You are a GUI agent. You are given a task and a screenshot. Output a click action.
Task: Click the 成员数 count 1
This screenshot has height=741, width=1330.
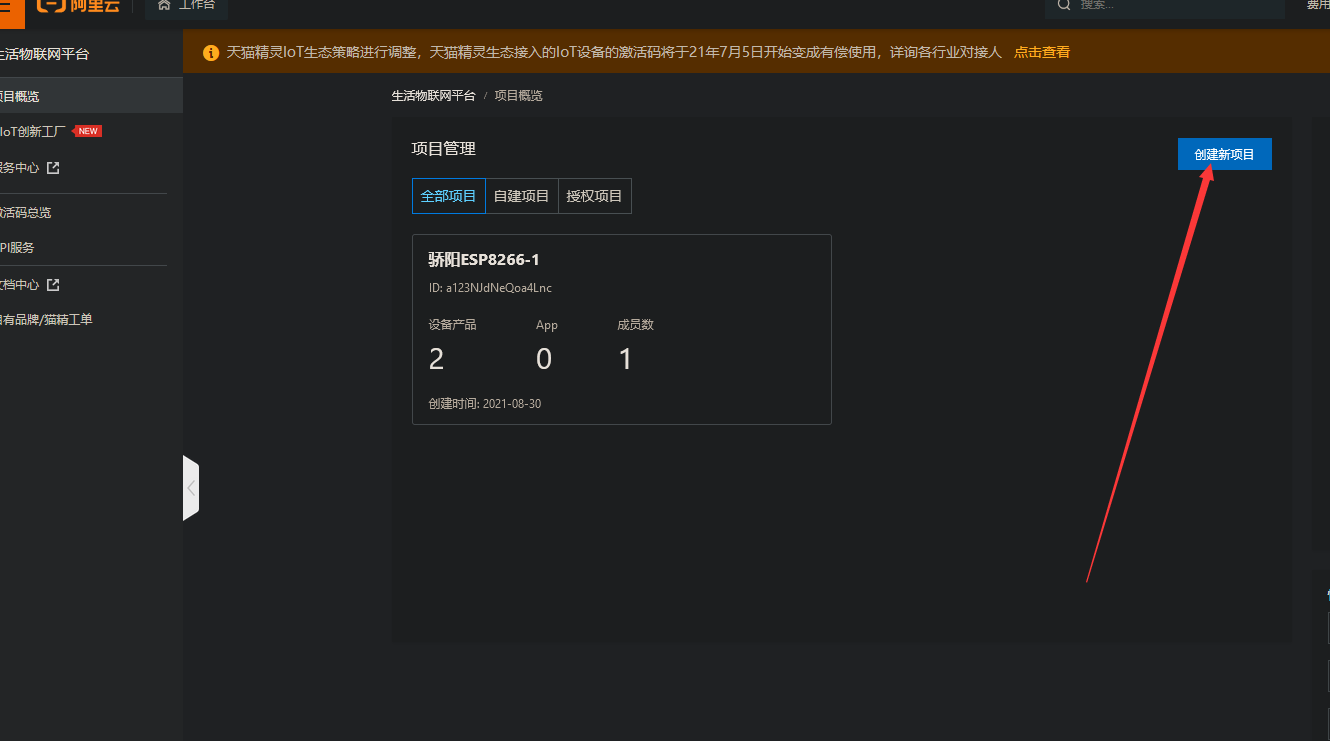(626, 359)
